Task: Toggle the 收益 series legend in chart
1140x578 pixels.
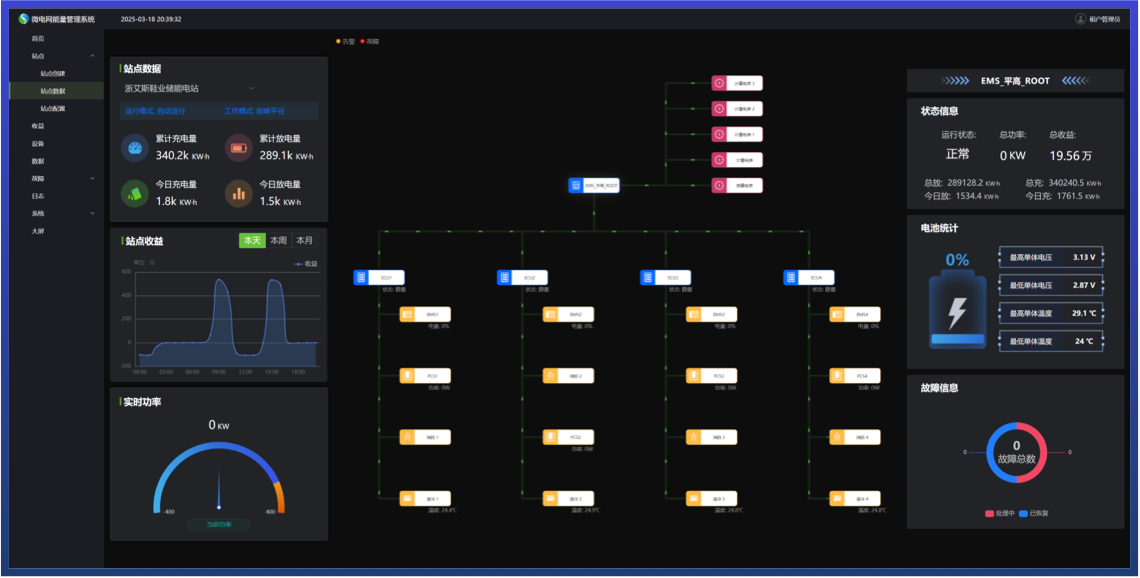Action: 306,264
